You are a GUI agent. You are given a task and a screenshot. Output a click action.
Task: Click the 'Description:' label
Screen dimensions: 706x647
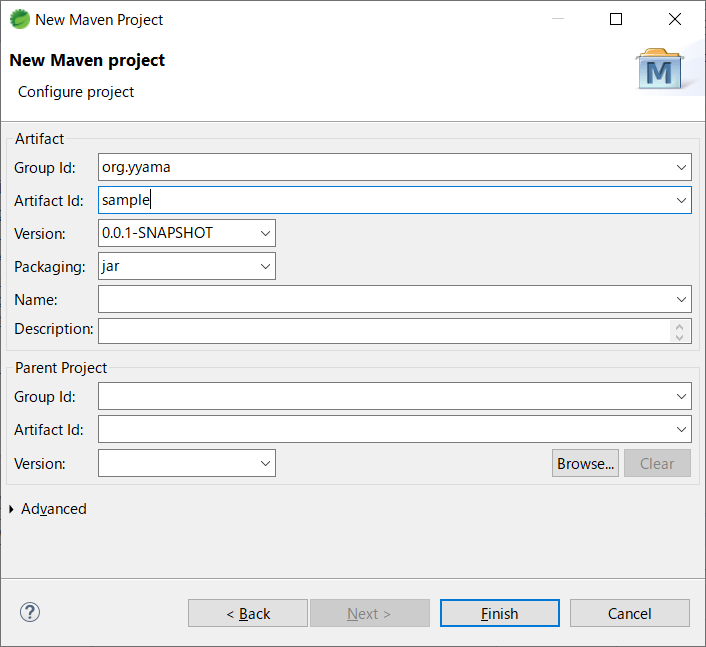pos(54,329)
